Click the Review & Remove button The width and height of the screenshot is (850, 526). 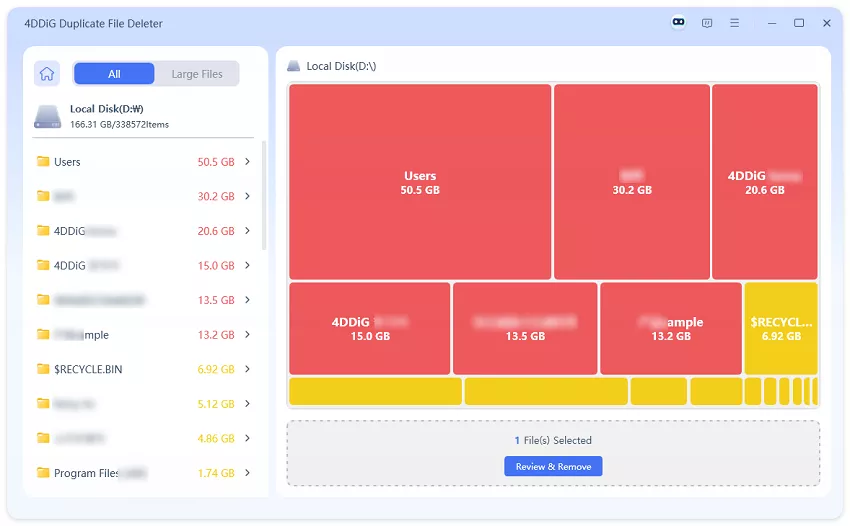553,466
